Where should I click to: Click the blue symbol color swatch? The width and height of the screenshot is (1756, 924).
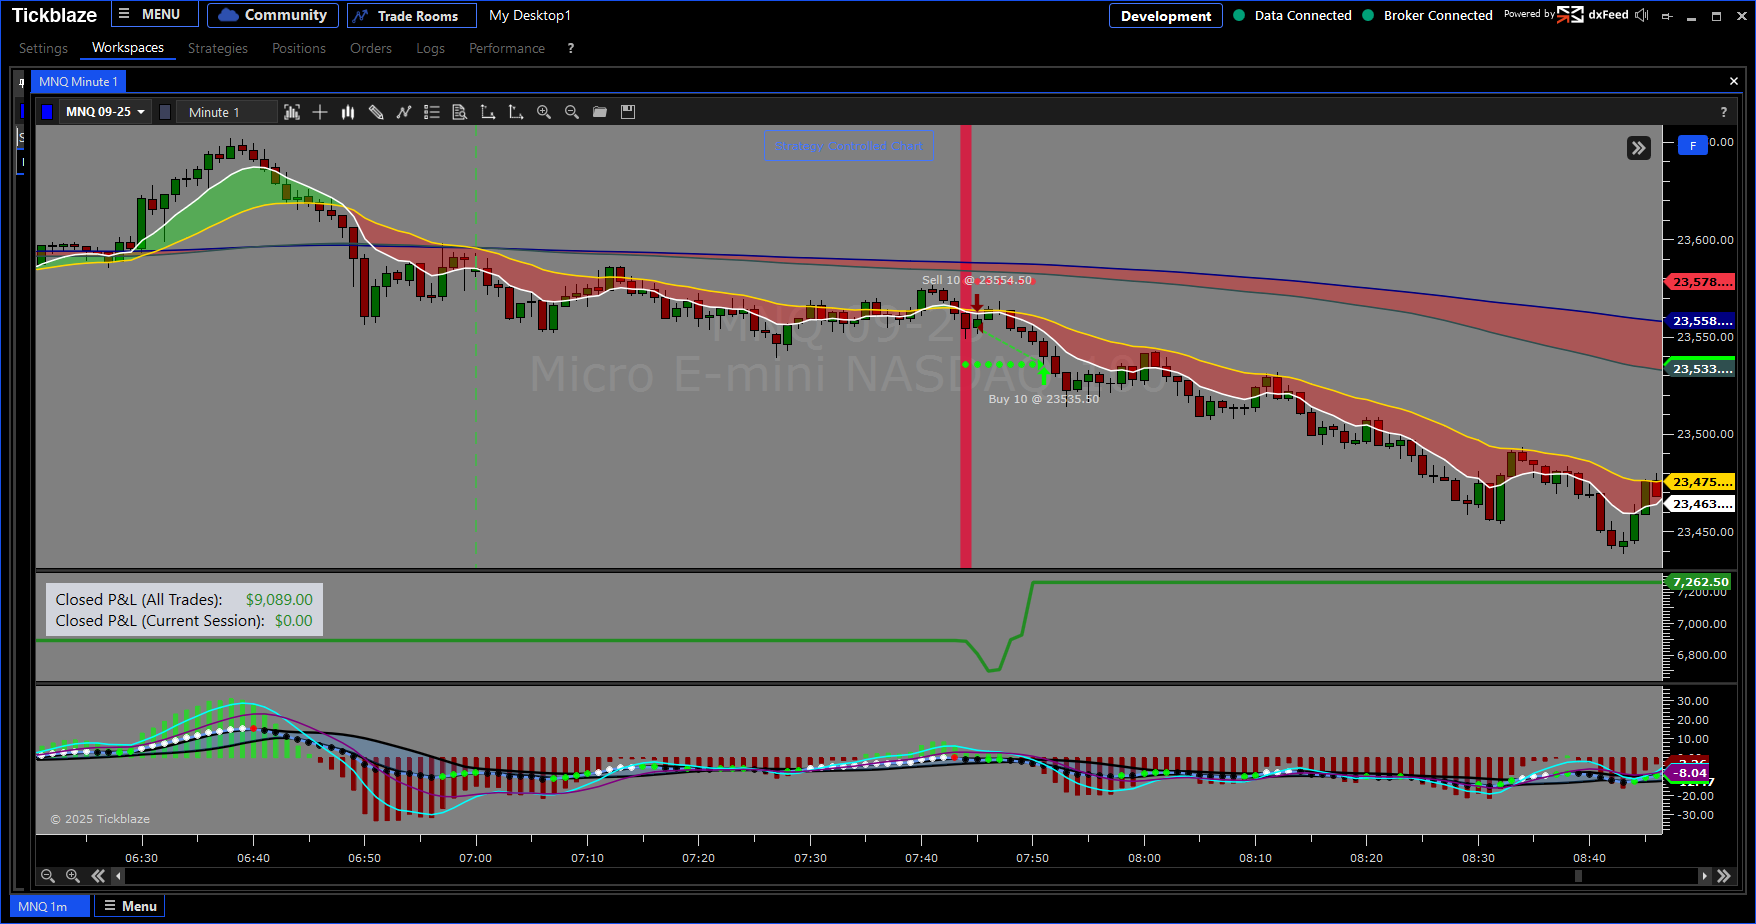pyautogui.click(x=46, y=112)
